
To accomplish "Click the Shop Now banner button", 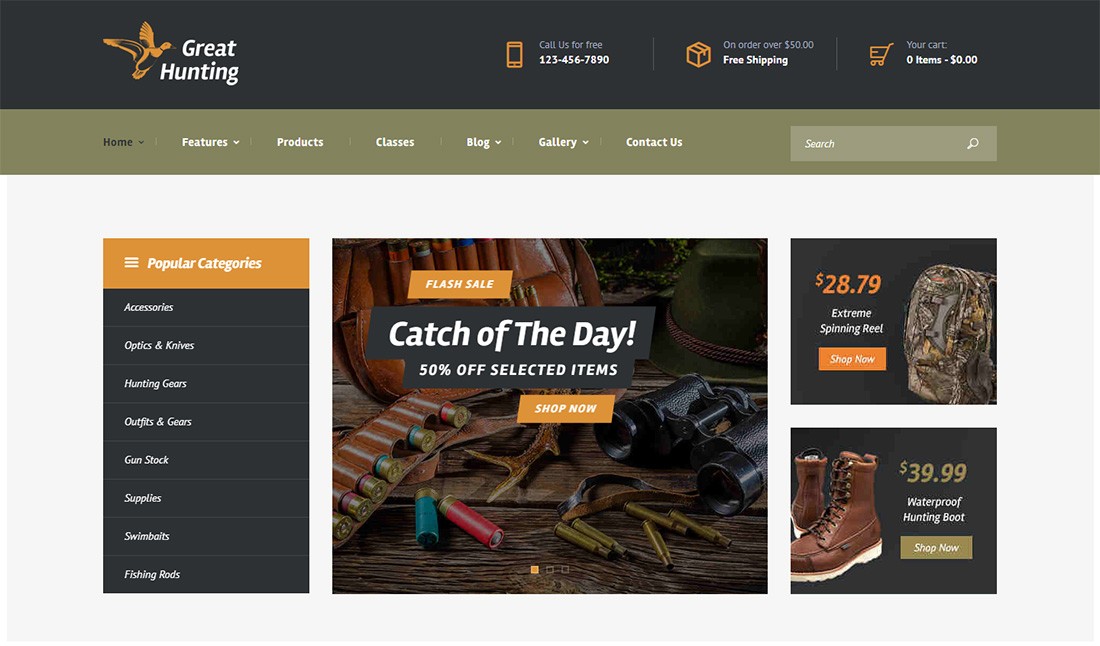I will pyautogui.click(x=565, y=408).
